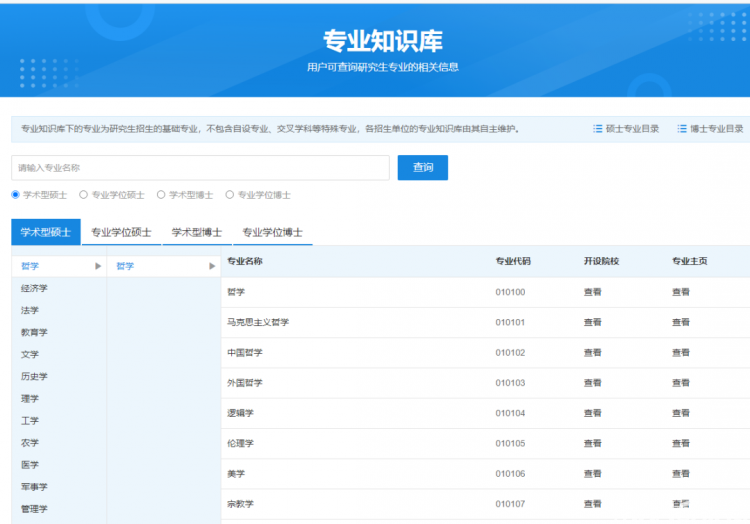This screenshot has height=524, width=750.
Task: Select the 学术型博士 radio button
Action: [x=161, y=195]
